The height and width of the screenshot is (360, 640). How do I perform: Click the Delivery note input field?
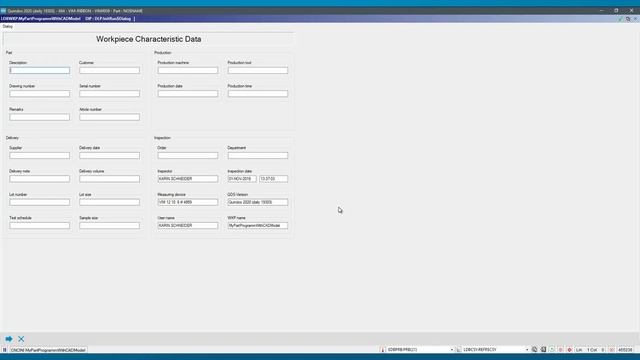(40, 179)
